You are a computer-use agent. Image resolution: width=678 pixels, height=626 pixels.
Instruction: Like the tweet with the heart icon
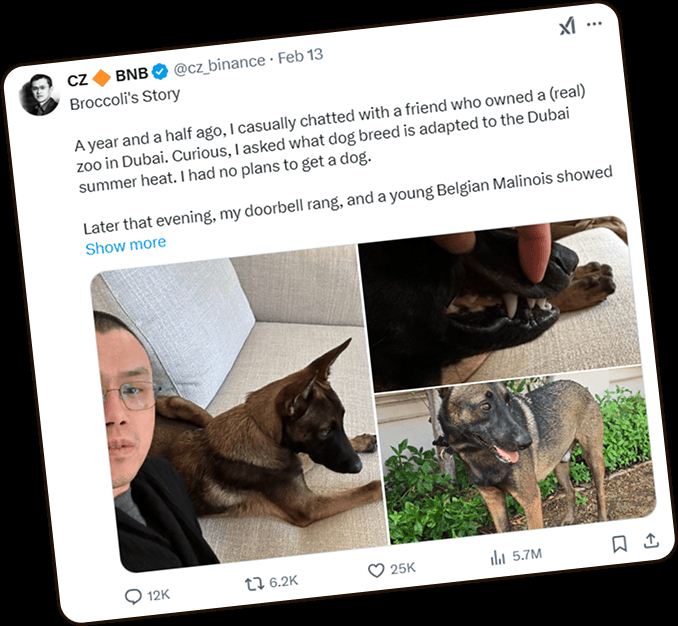376,569
